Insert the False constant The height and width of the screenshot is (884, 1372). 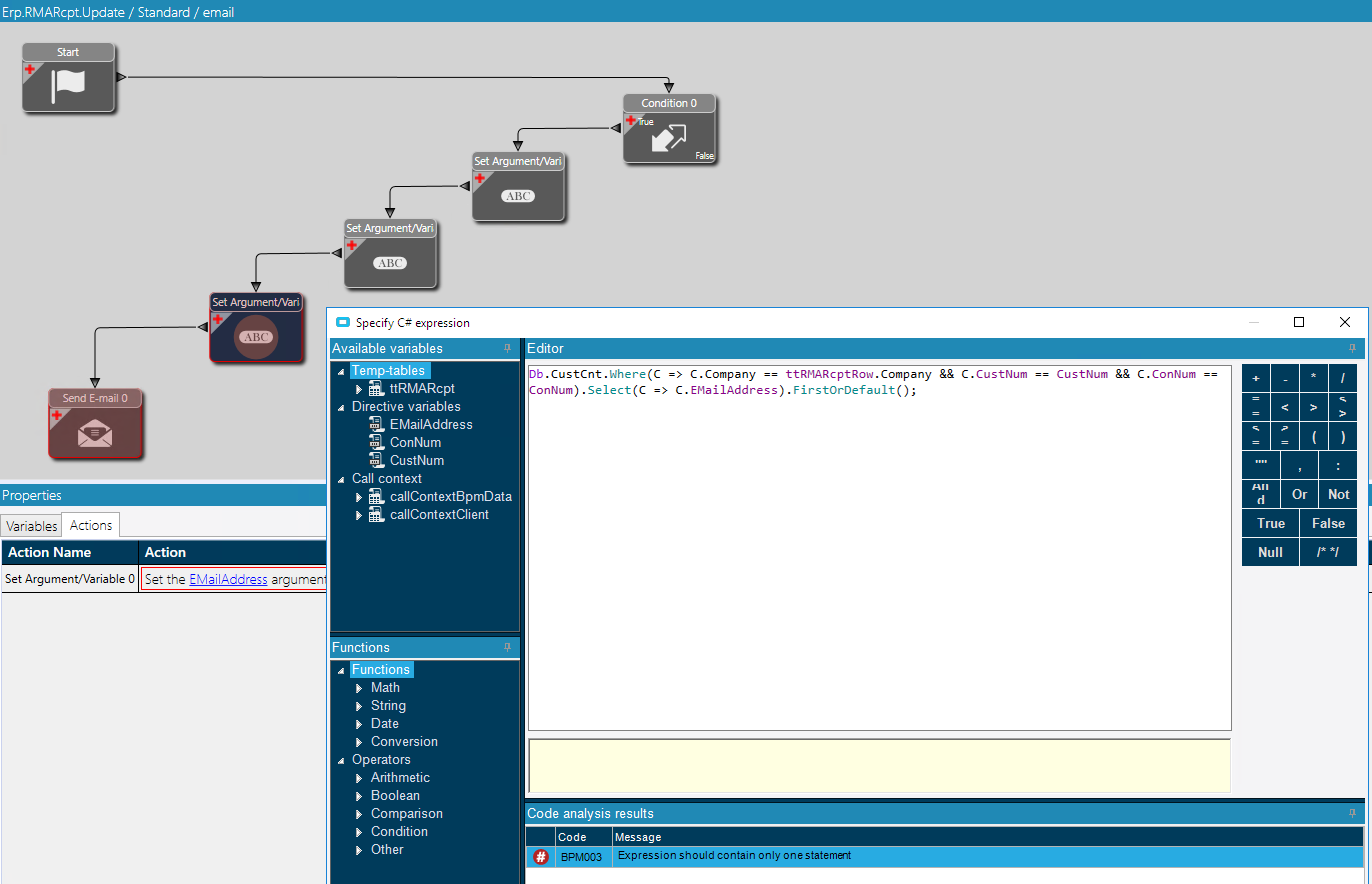click(1329, 523)
